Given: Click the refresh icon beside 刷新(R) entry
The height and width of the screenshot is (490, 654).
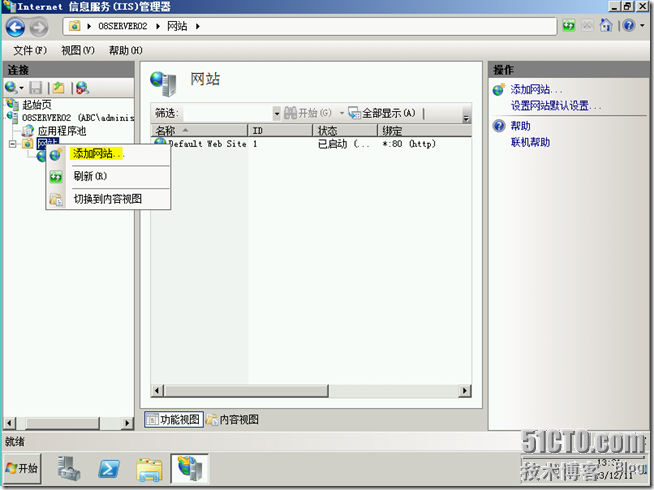Looking at the screenshot, I should 56,177.
